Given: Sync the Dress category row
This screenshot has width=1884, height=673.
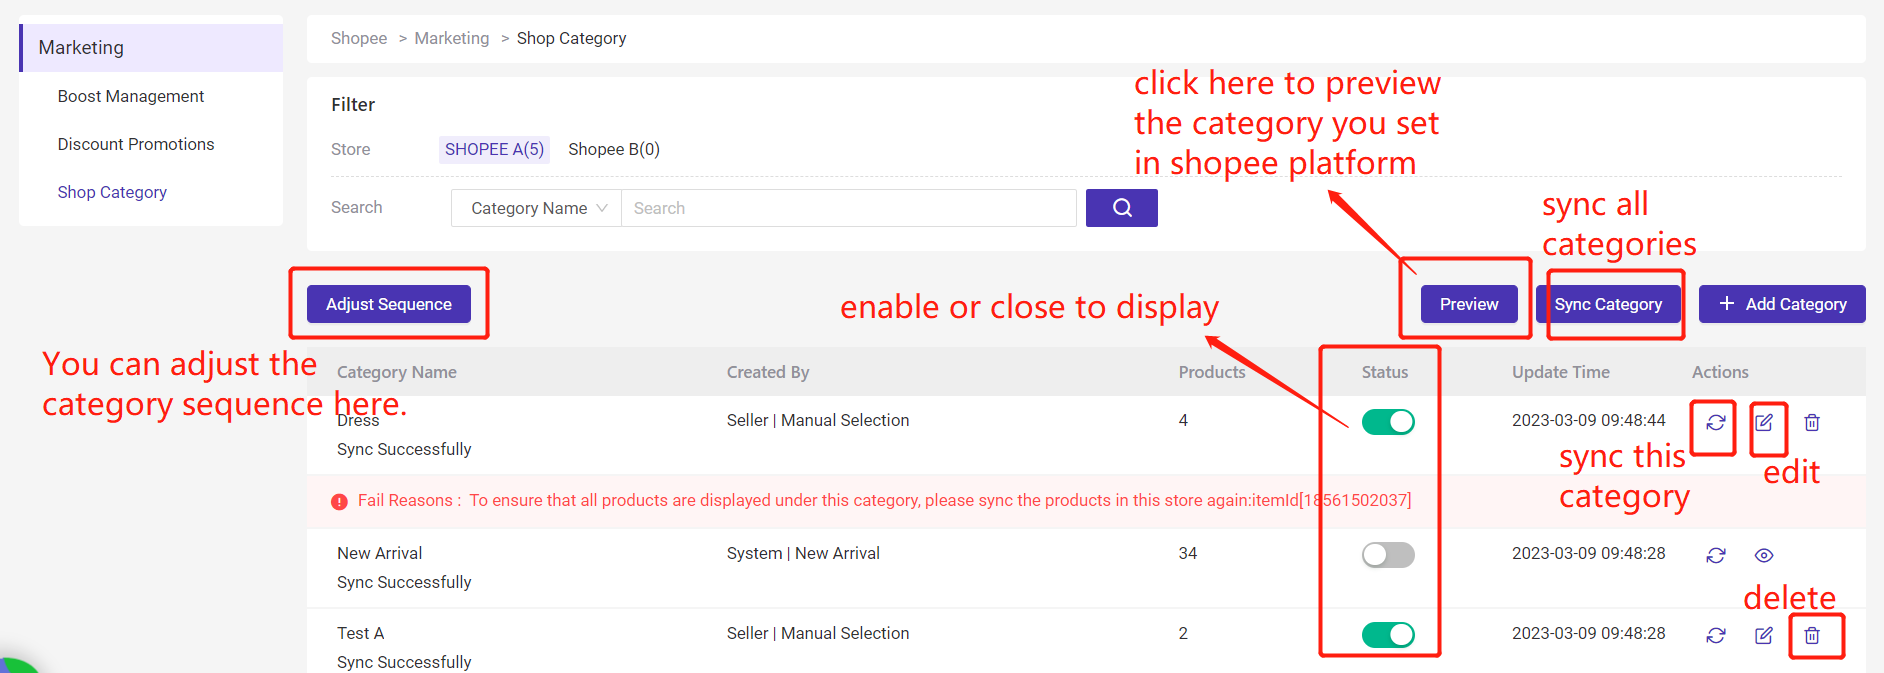Looking at the screenshot, I should tap(1715, 423).
